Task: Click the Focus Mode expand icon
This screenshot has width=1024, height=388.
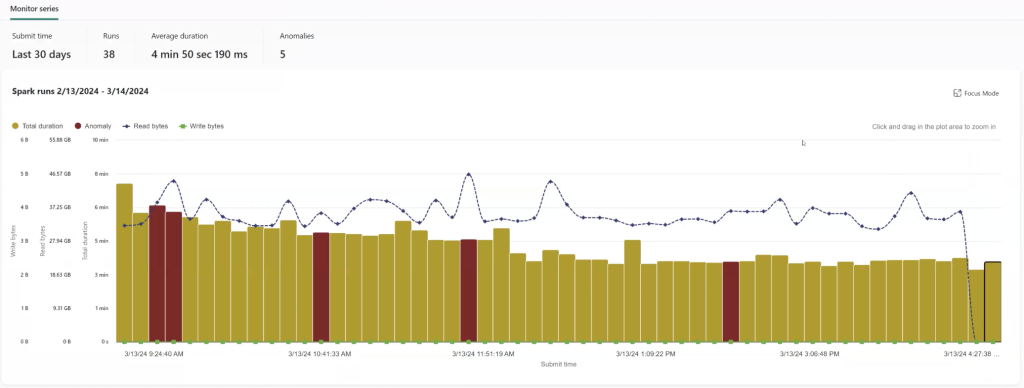Action: (x=957, y=93)
